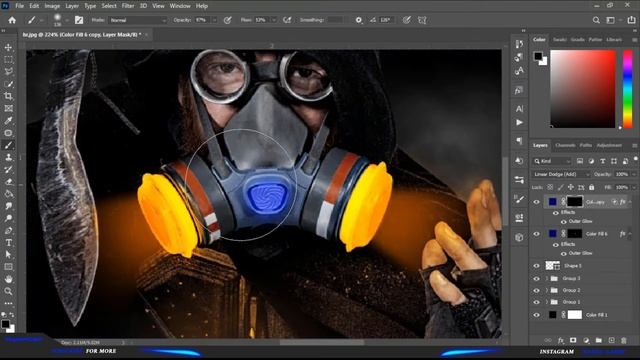
Task: Select the Hand tool
Action: coord(8,279)
